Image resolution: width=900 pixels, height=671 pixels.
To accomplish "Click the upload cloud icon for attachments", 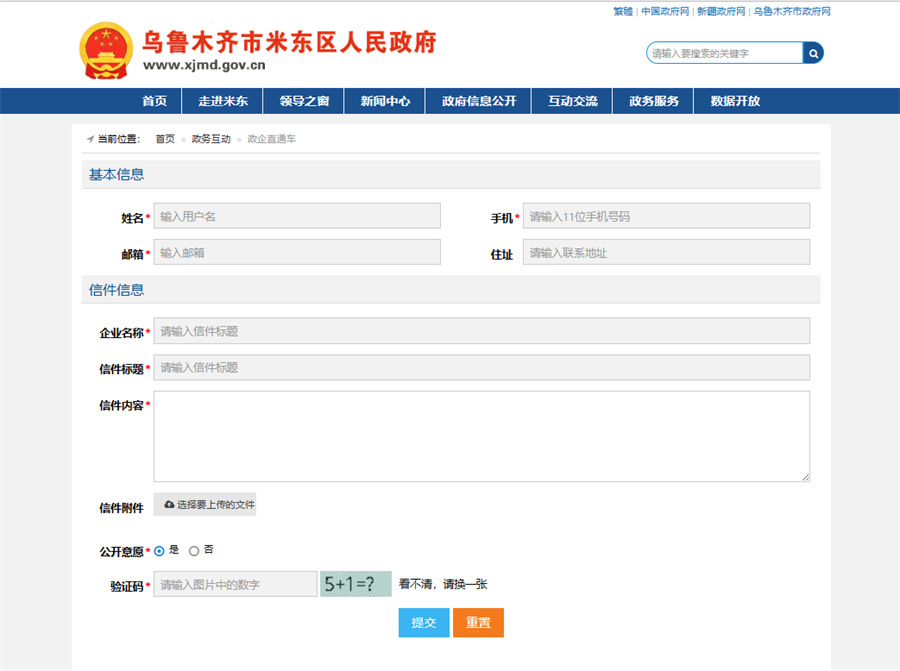I will point(169,505).
